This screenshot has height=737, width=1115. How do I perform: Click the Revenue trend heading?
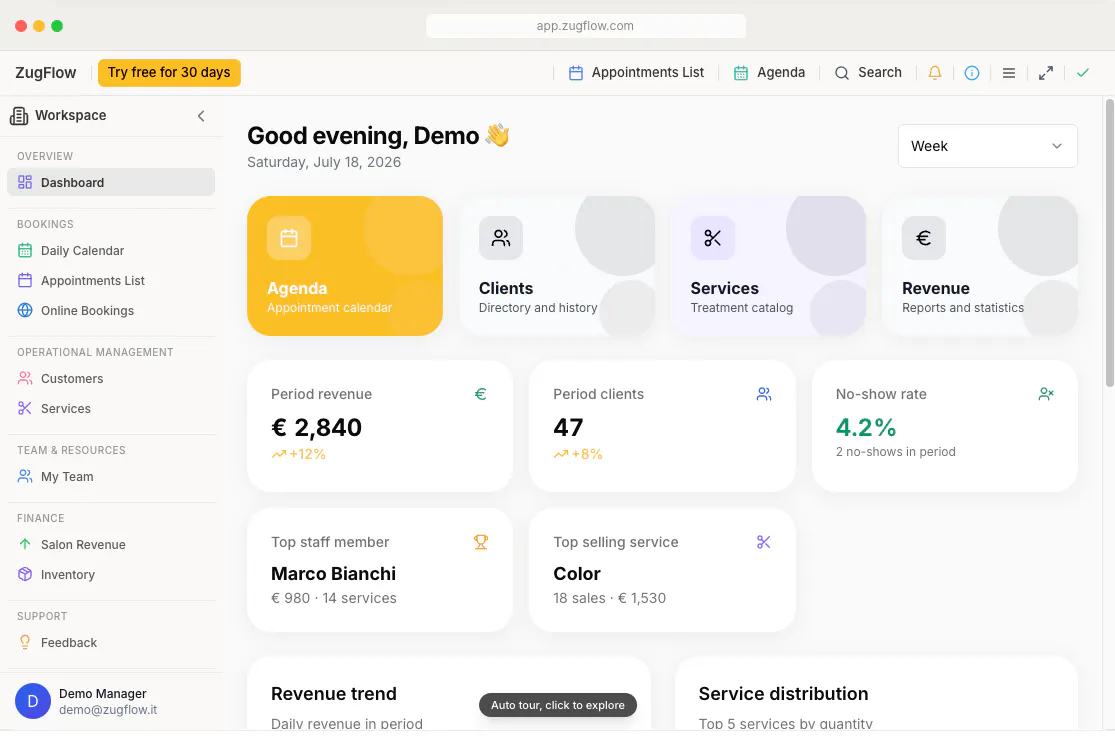(x=334, y=694)
